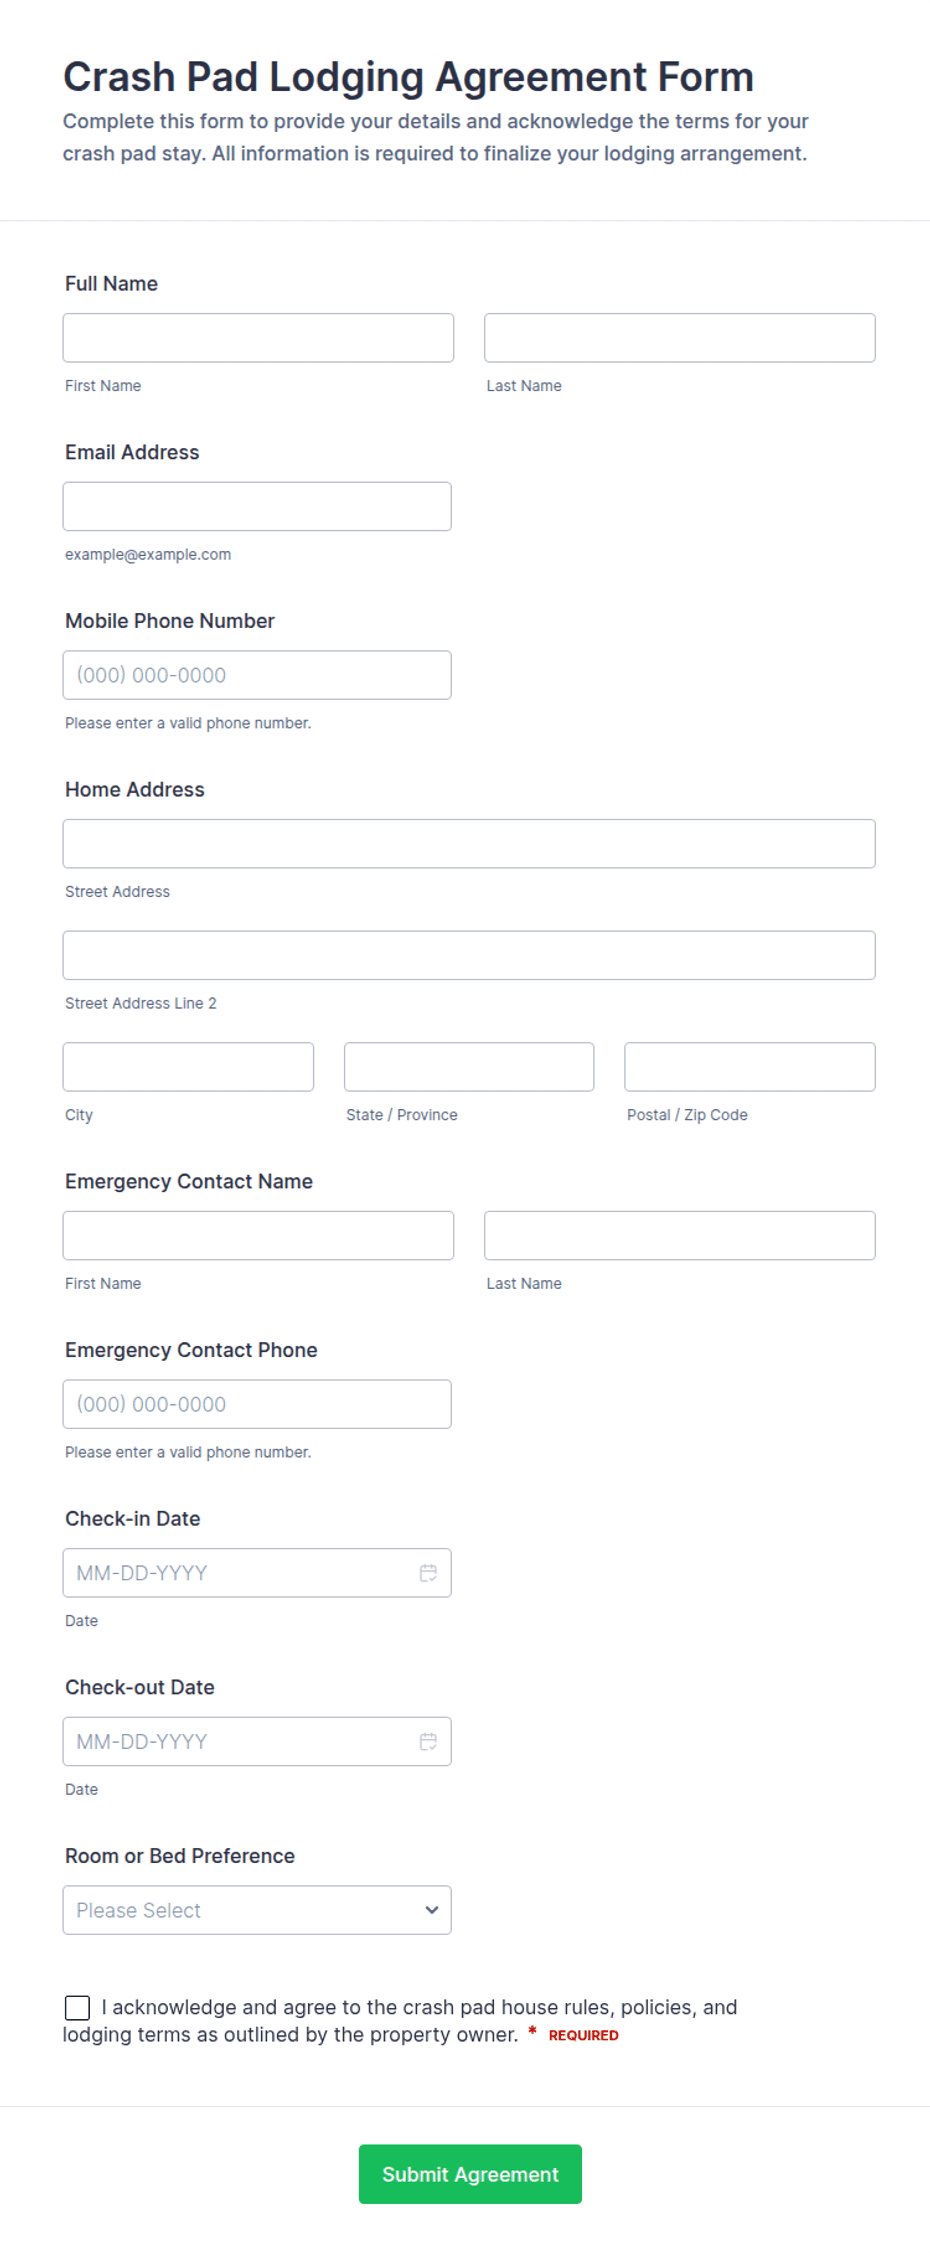Tick the house rules acknowledgement checkbox
This screenshot has width=930, height=2253.
77,2008
